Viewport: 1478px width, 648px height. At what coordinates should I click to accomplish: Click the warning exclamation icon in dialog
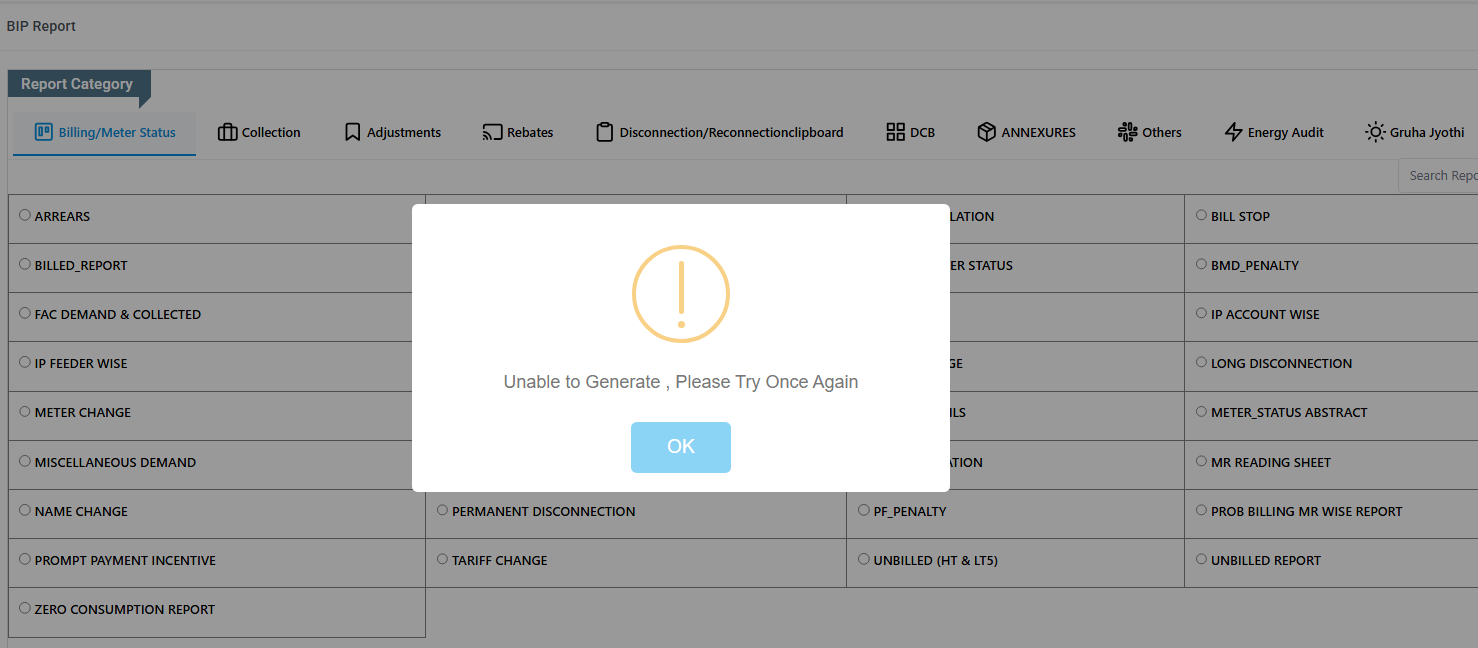pyautogui.click(x=681, y=294)
